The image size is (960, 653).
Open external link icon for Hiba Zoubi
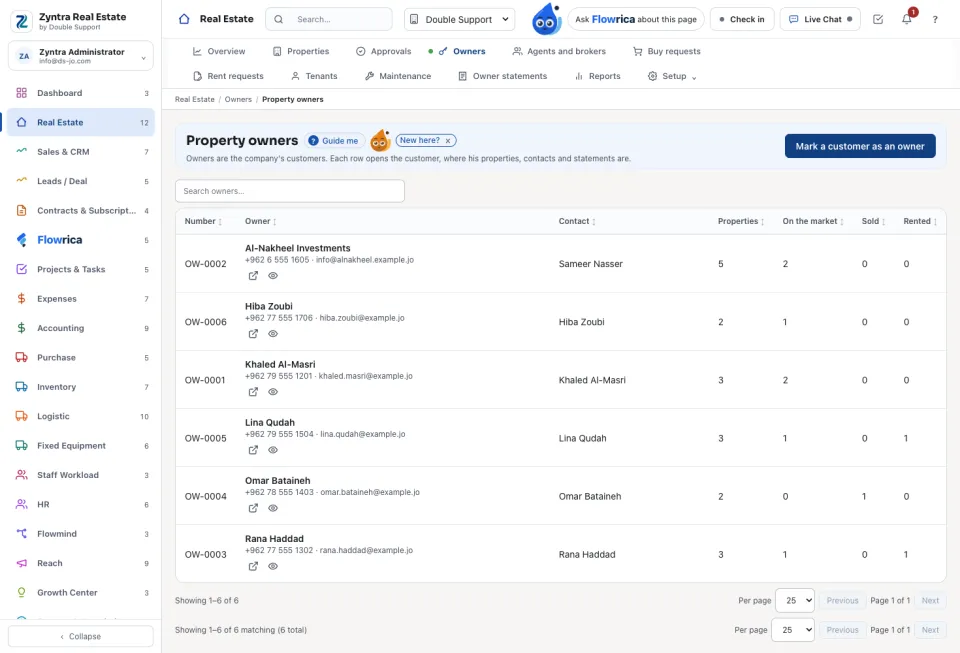(253, 334)
